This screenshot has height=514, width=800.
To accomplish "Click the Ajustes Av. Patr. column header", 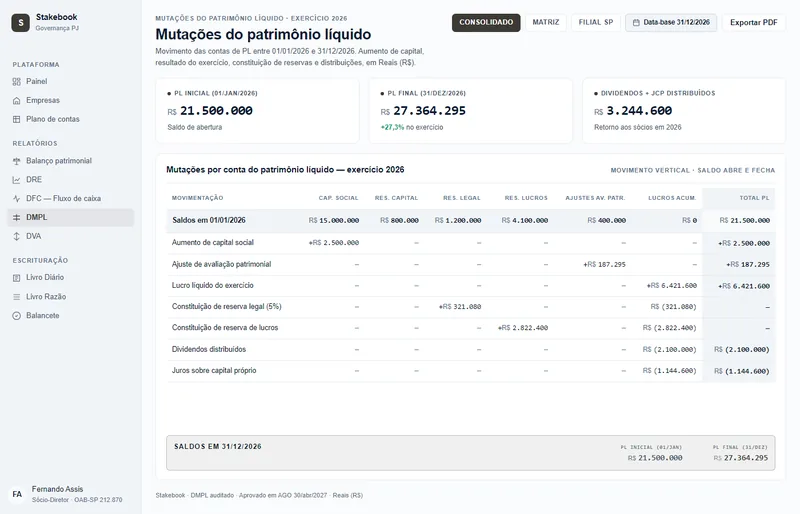I will point(595,198).
